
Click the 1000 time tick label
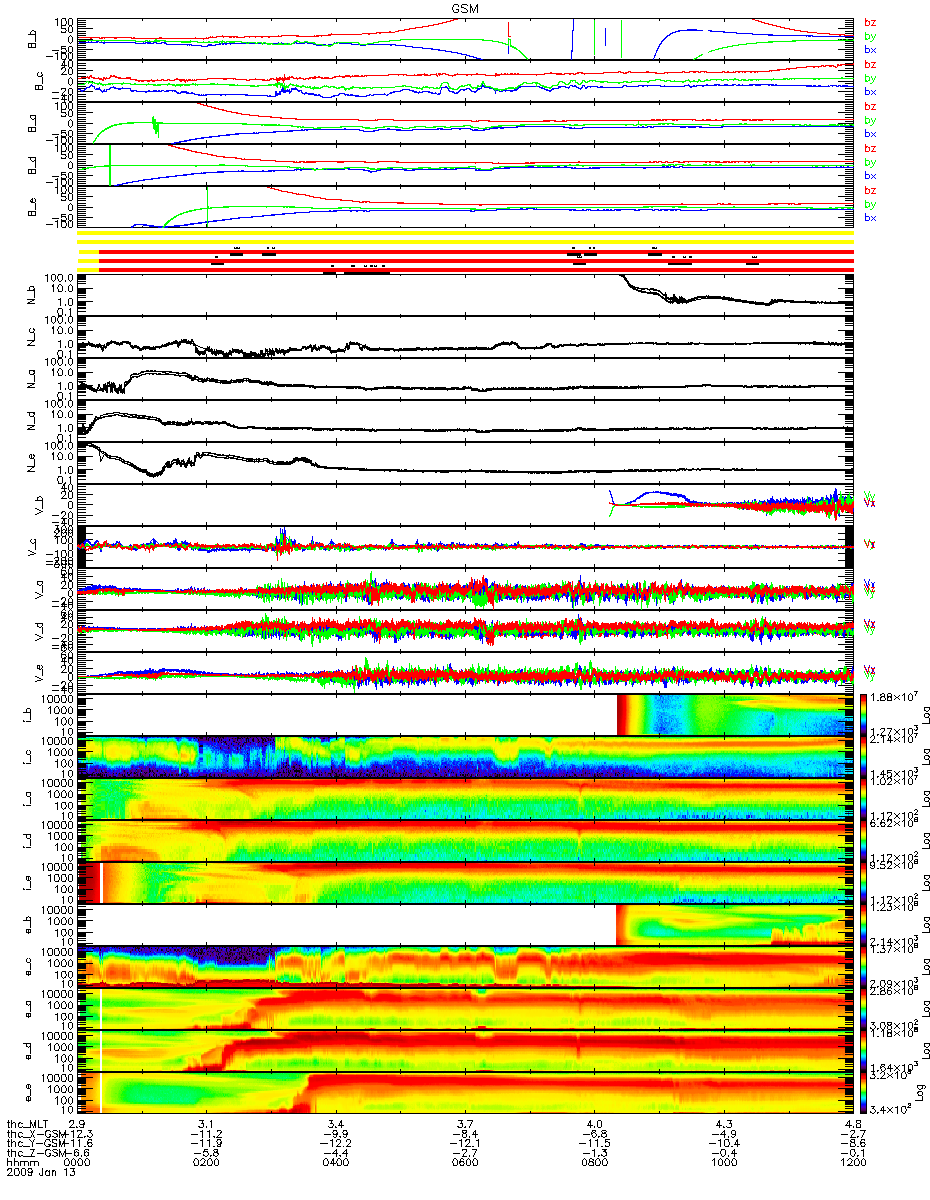coord(723,1164)
